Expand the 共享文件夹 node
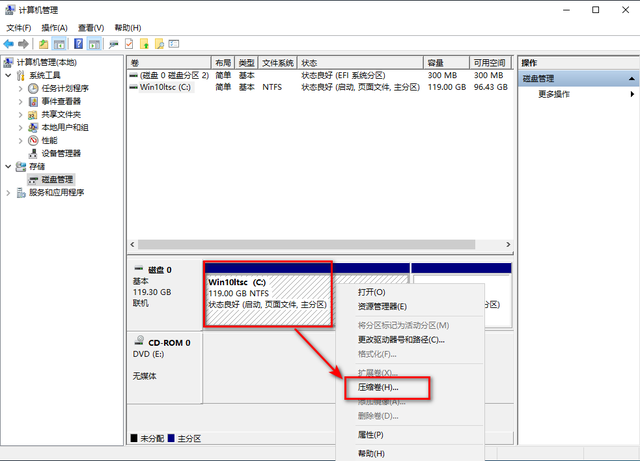The width and height of the screenshot is (640, 461). (x=20, y=114)
